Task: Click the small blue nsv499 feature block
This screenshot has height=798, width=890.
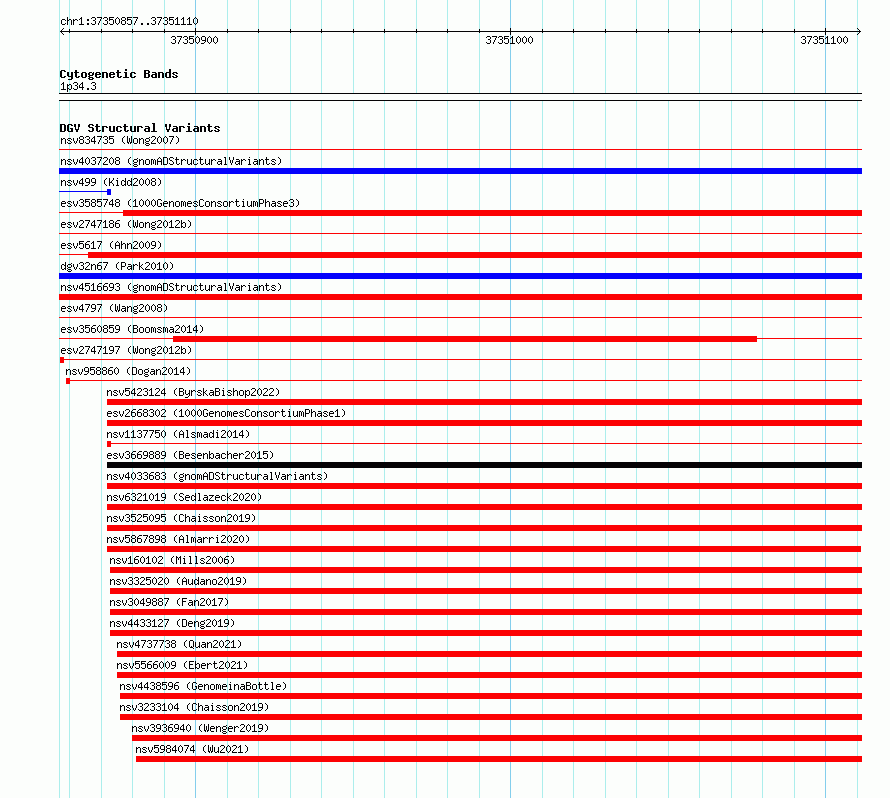Action: pyautogui.click(x=109, y=192)
